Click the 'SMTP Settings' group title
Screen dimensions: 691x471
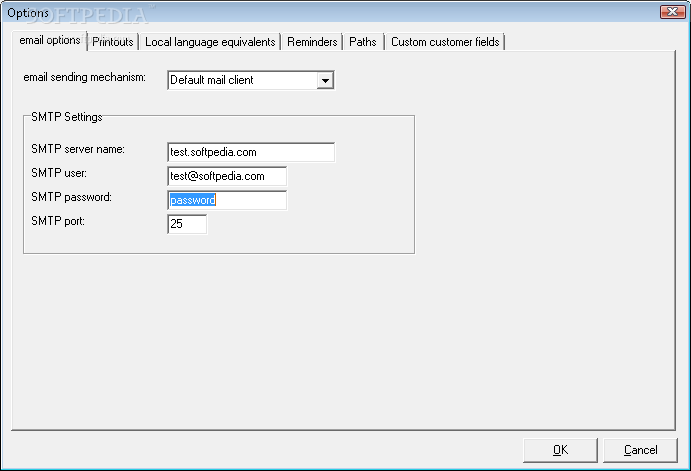click(67, 117)
